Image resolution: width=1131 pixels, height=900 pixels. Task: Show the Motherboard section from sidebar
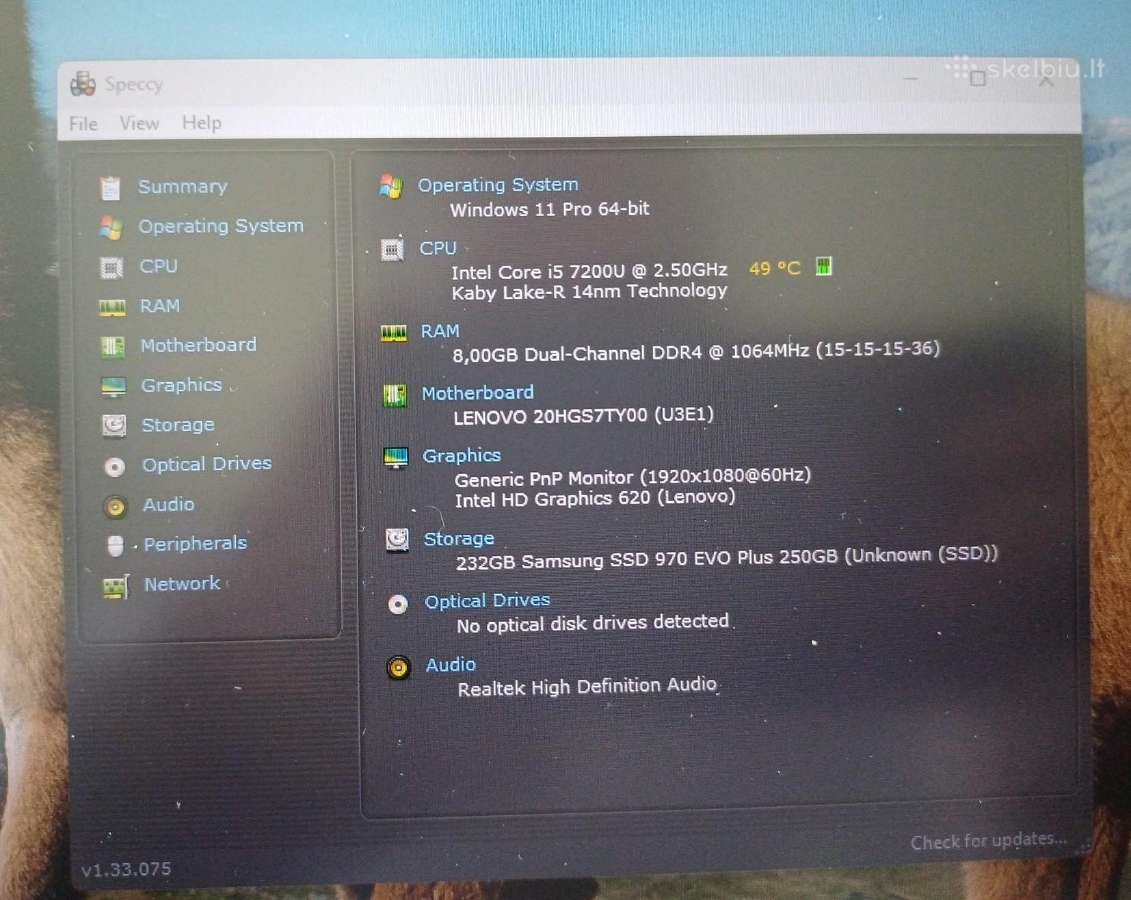(x=198, y=345)
